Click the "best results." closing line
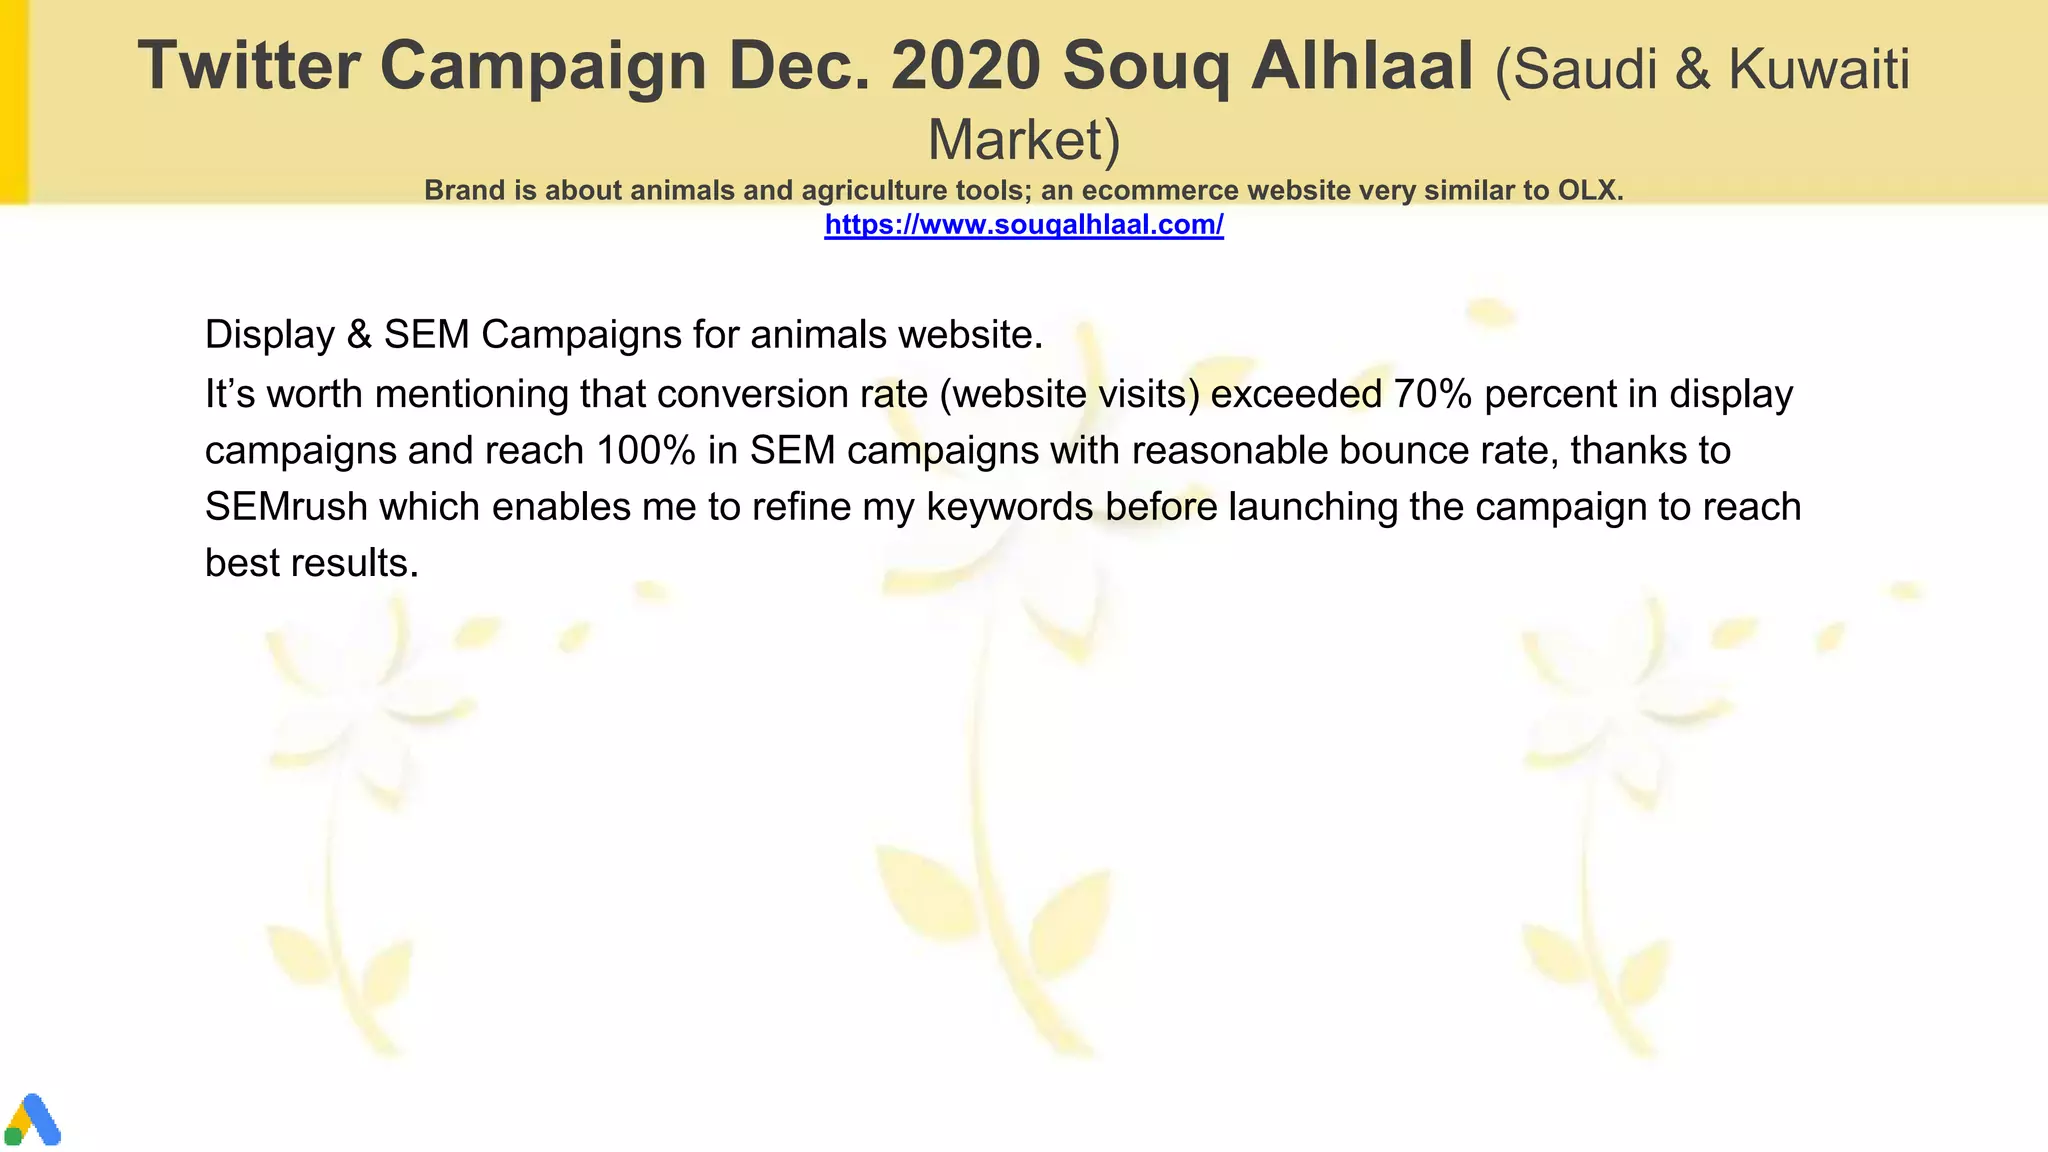 [x=311, y=563]
